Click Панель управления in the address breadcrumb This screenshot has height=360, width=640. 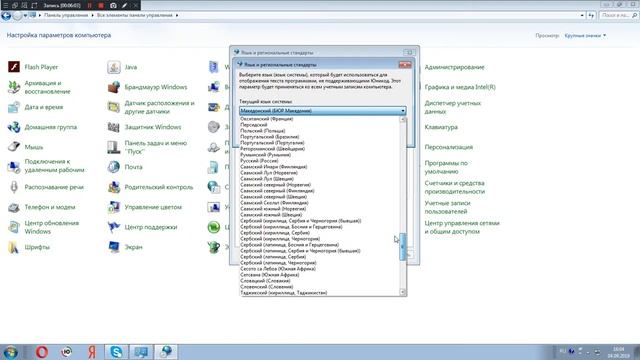66,15
